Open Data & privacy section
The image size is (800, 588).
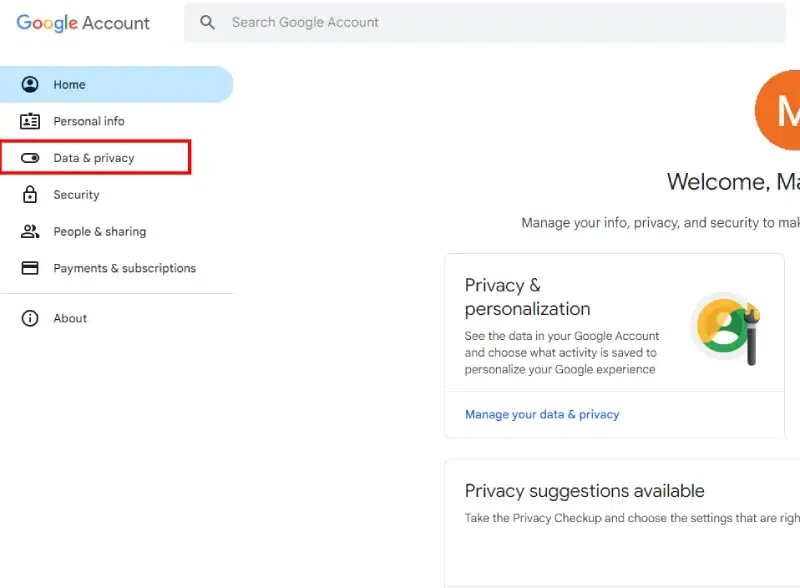pyautogui.click(x=94, y=158)
